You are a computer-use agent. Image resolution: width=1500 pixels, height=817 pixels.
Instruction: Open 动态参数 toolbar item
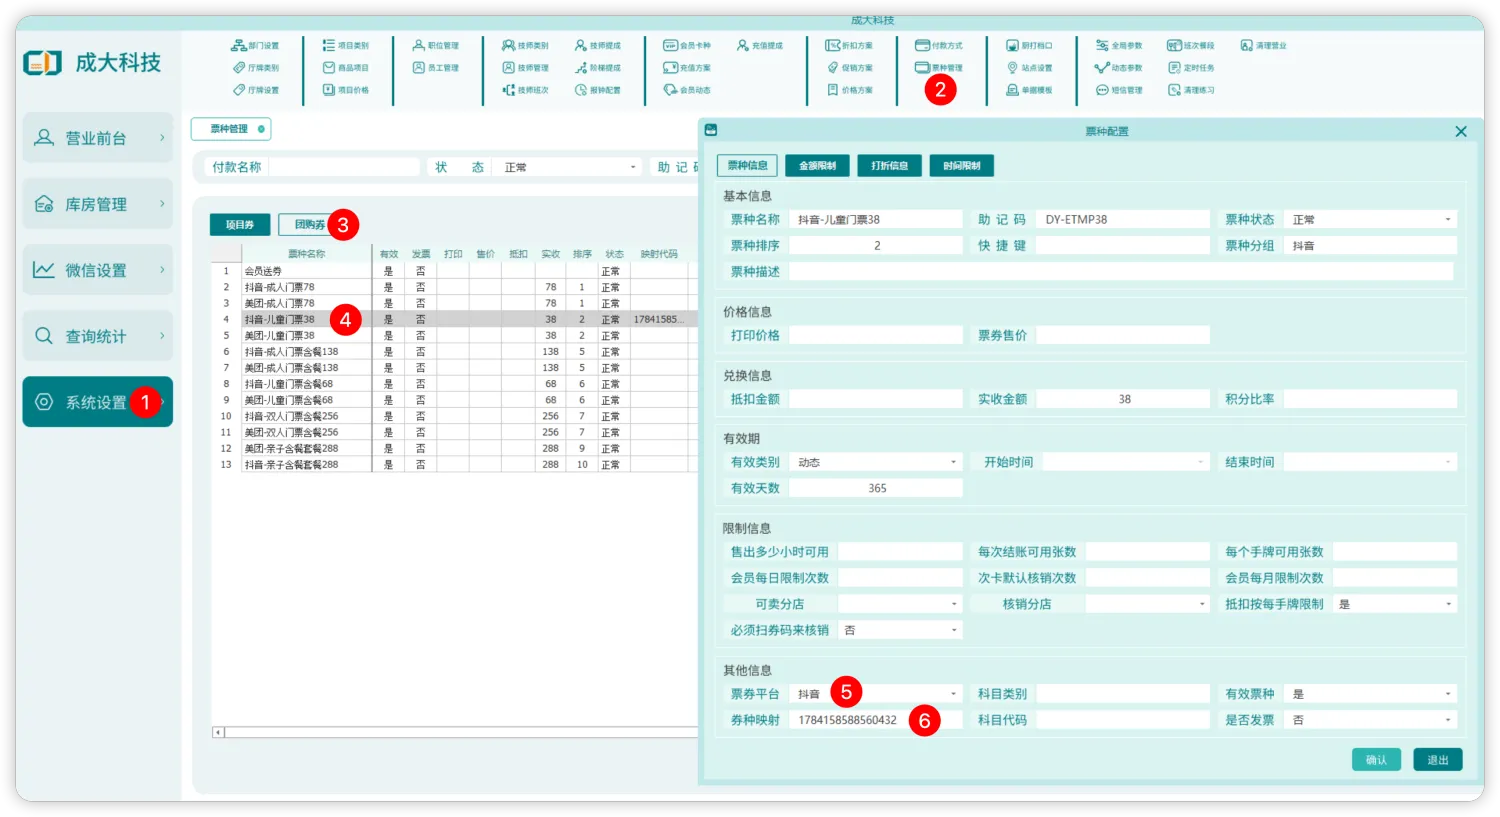coord(1119,68)
